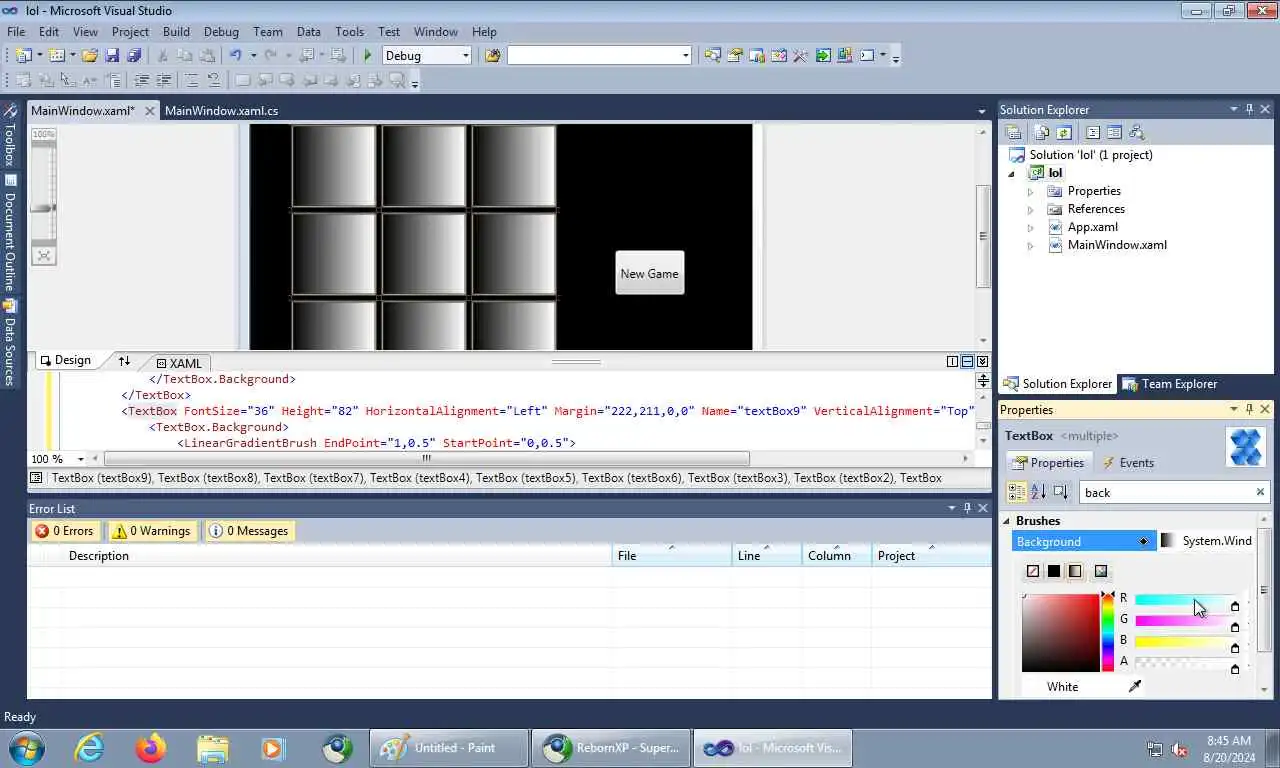Expand the Properties node in Solution Explorer

(x=1030, y=191)
